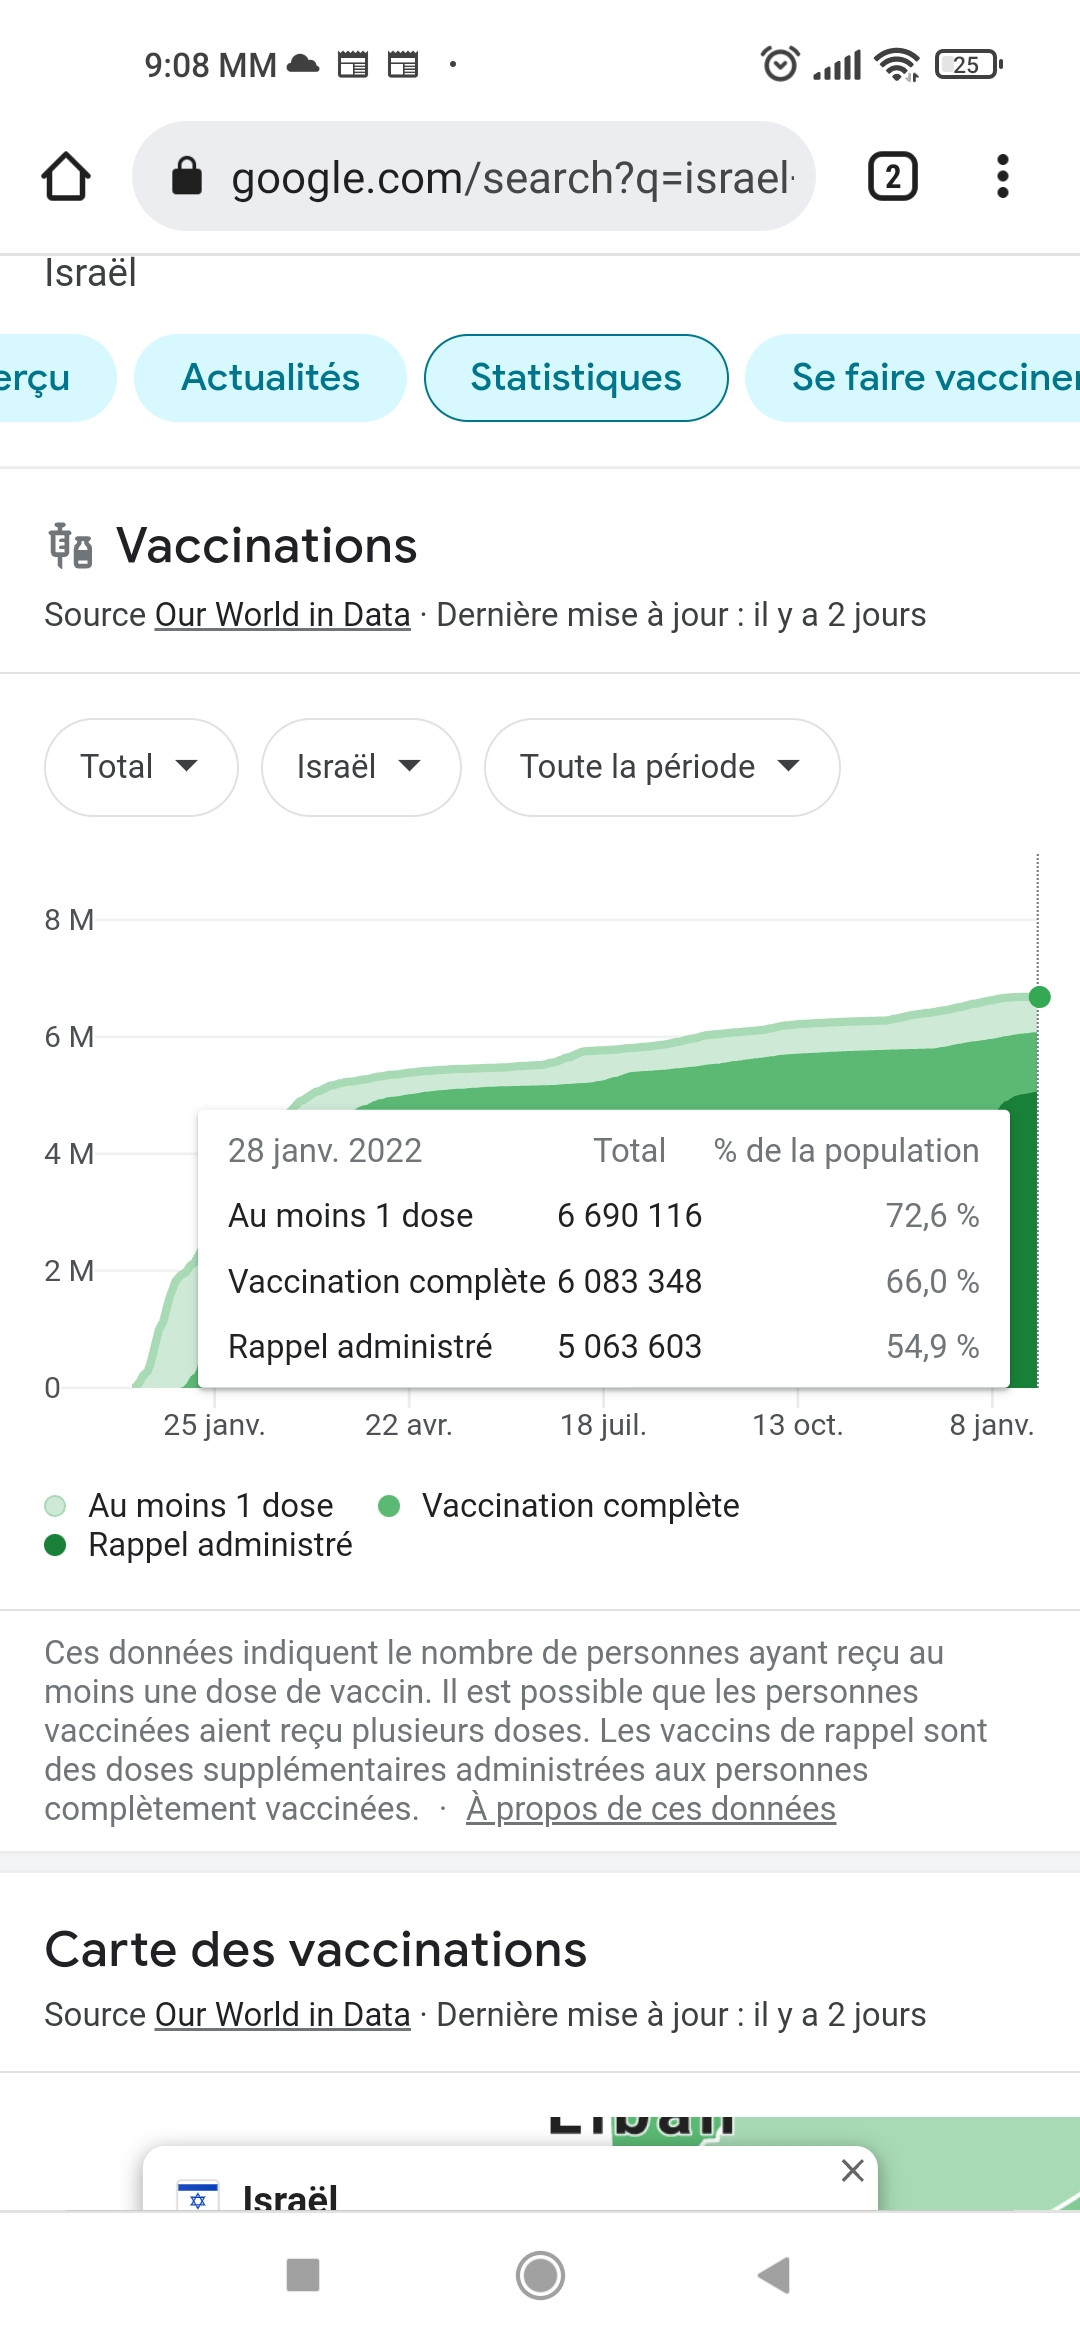Tap the vaccine syringe icon beside Vaccinations
1080x2340 pixels.
pos(71,546)
